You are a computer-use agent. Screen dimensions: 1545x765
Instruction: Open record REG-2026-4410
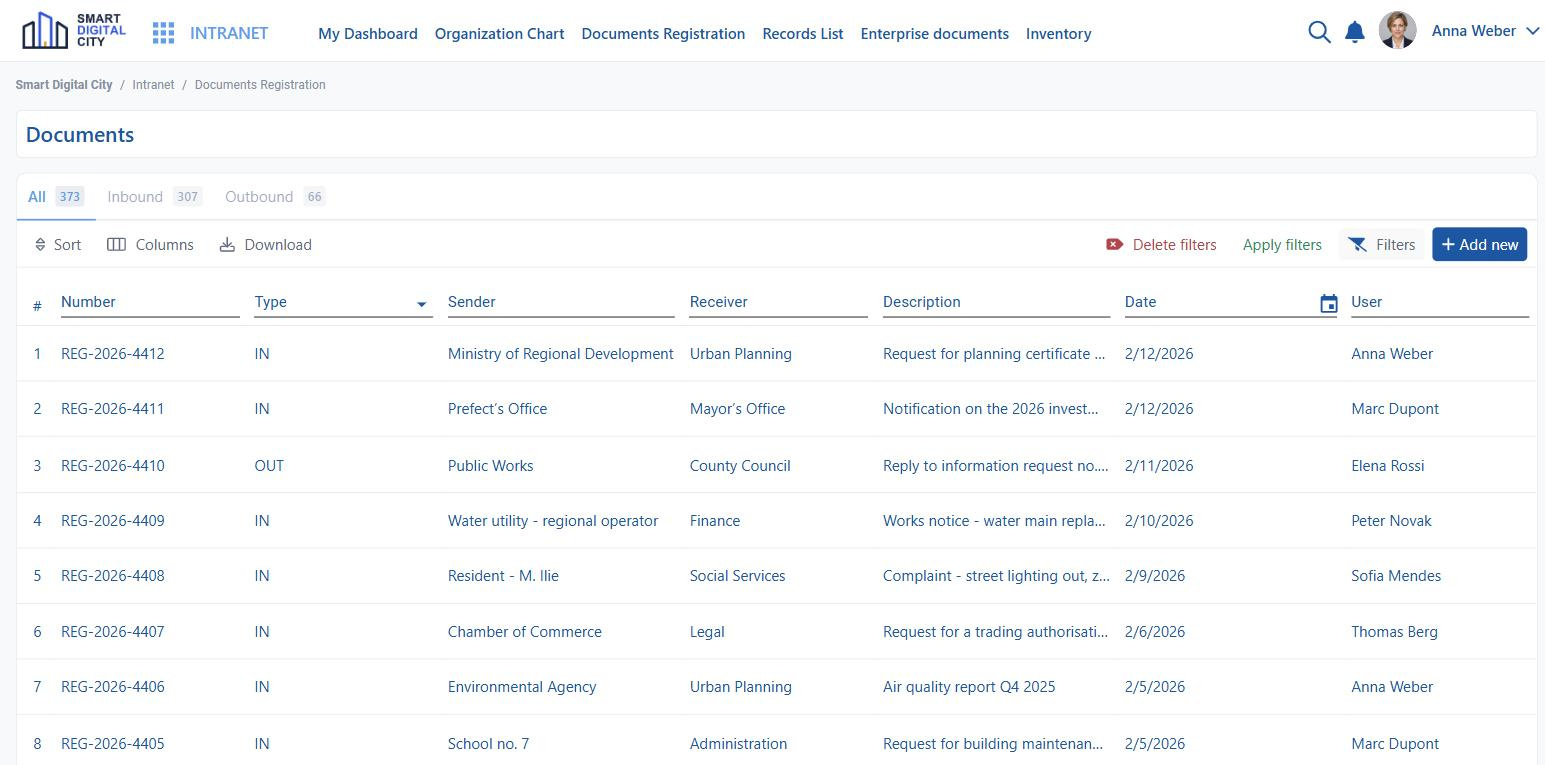pos(113,466)
